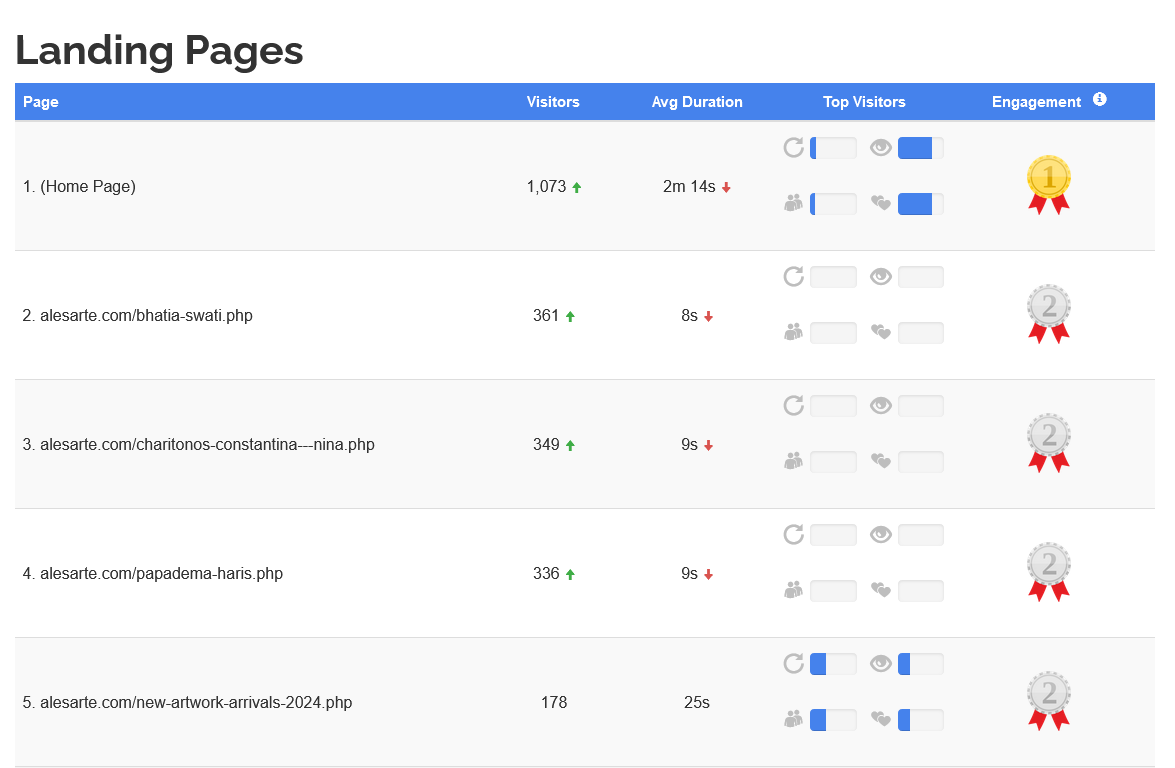Click hearts icon in charitonos-constantina row
Image resolution: width=1175 pixels, height=768 pixels.
pos(881,461)
